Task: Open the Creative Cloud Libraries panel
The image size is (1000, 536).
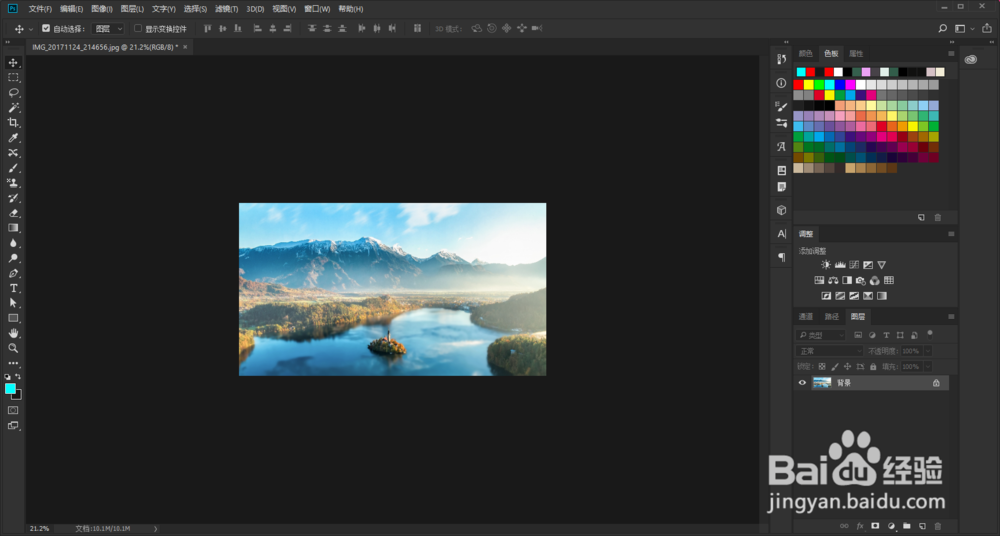Action: pyautogui.click(x=971, y=59)
